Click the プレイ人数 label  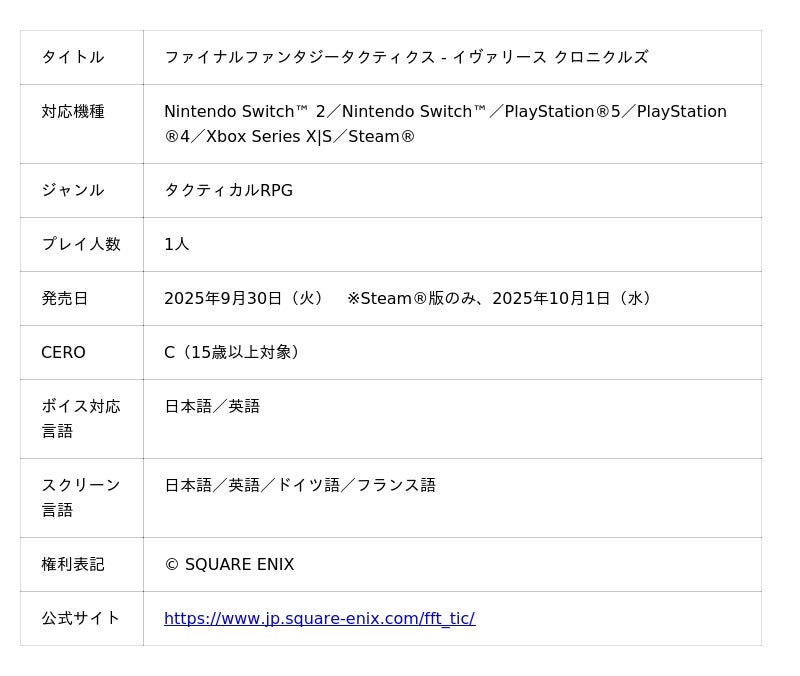[x=80, y=244]
